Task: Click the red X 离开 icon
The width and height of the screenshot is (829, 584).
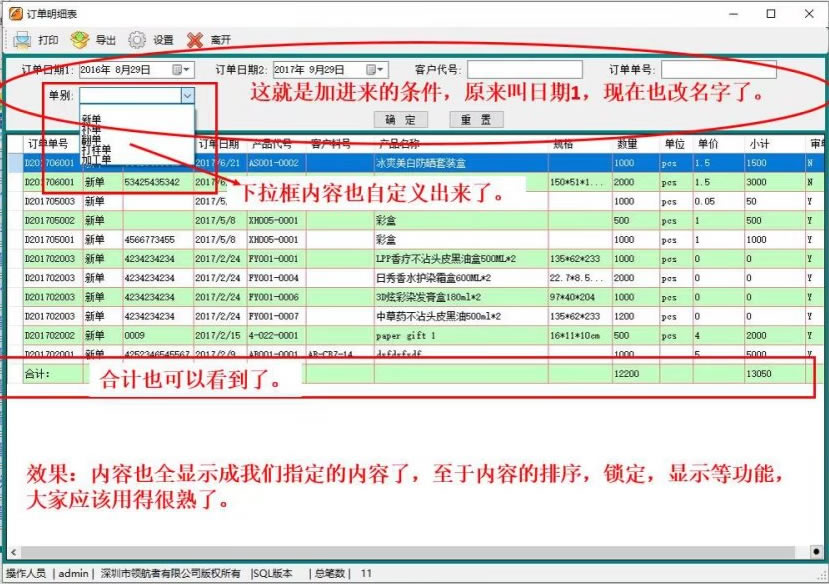Action: (195, 40)
